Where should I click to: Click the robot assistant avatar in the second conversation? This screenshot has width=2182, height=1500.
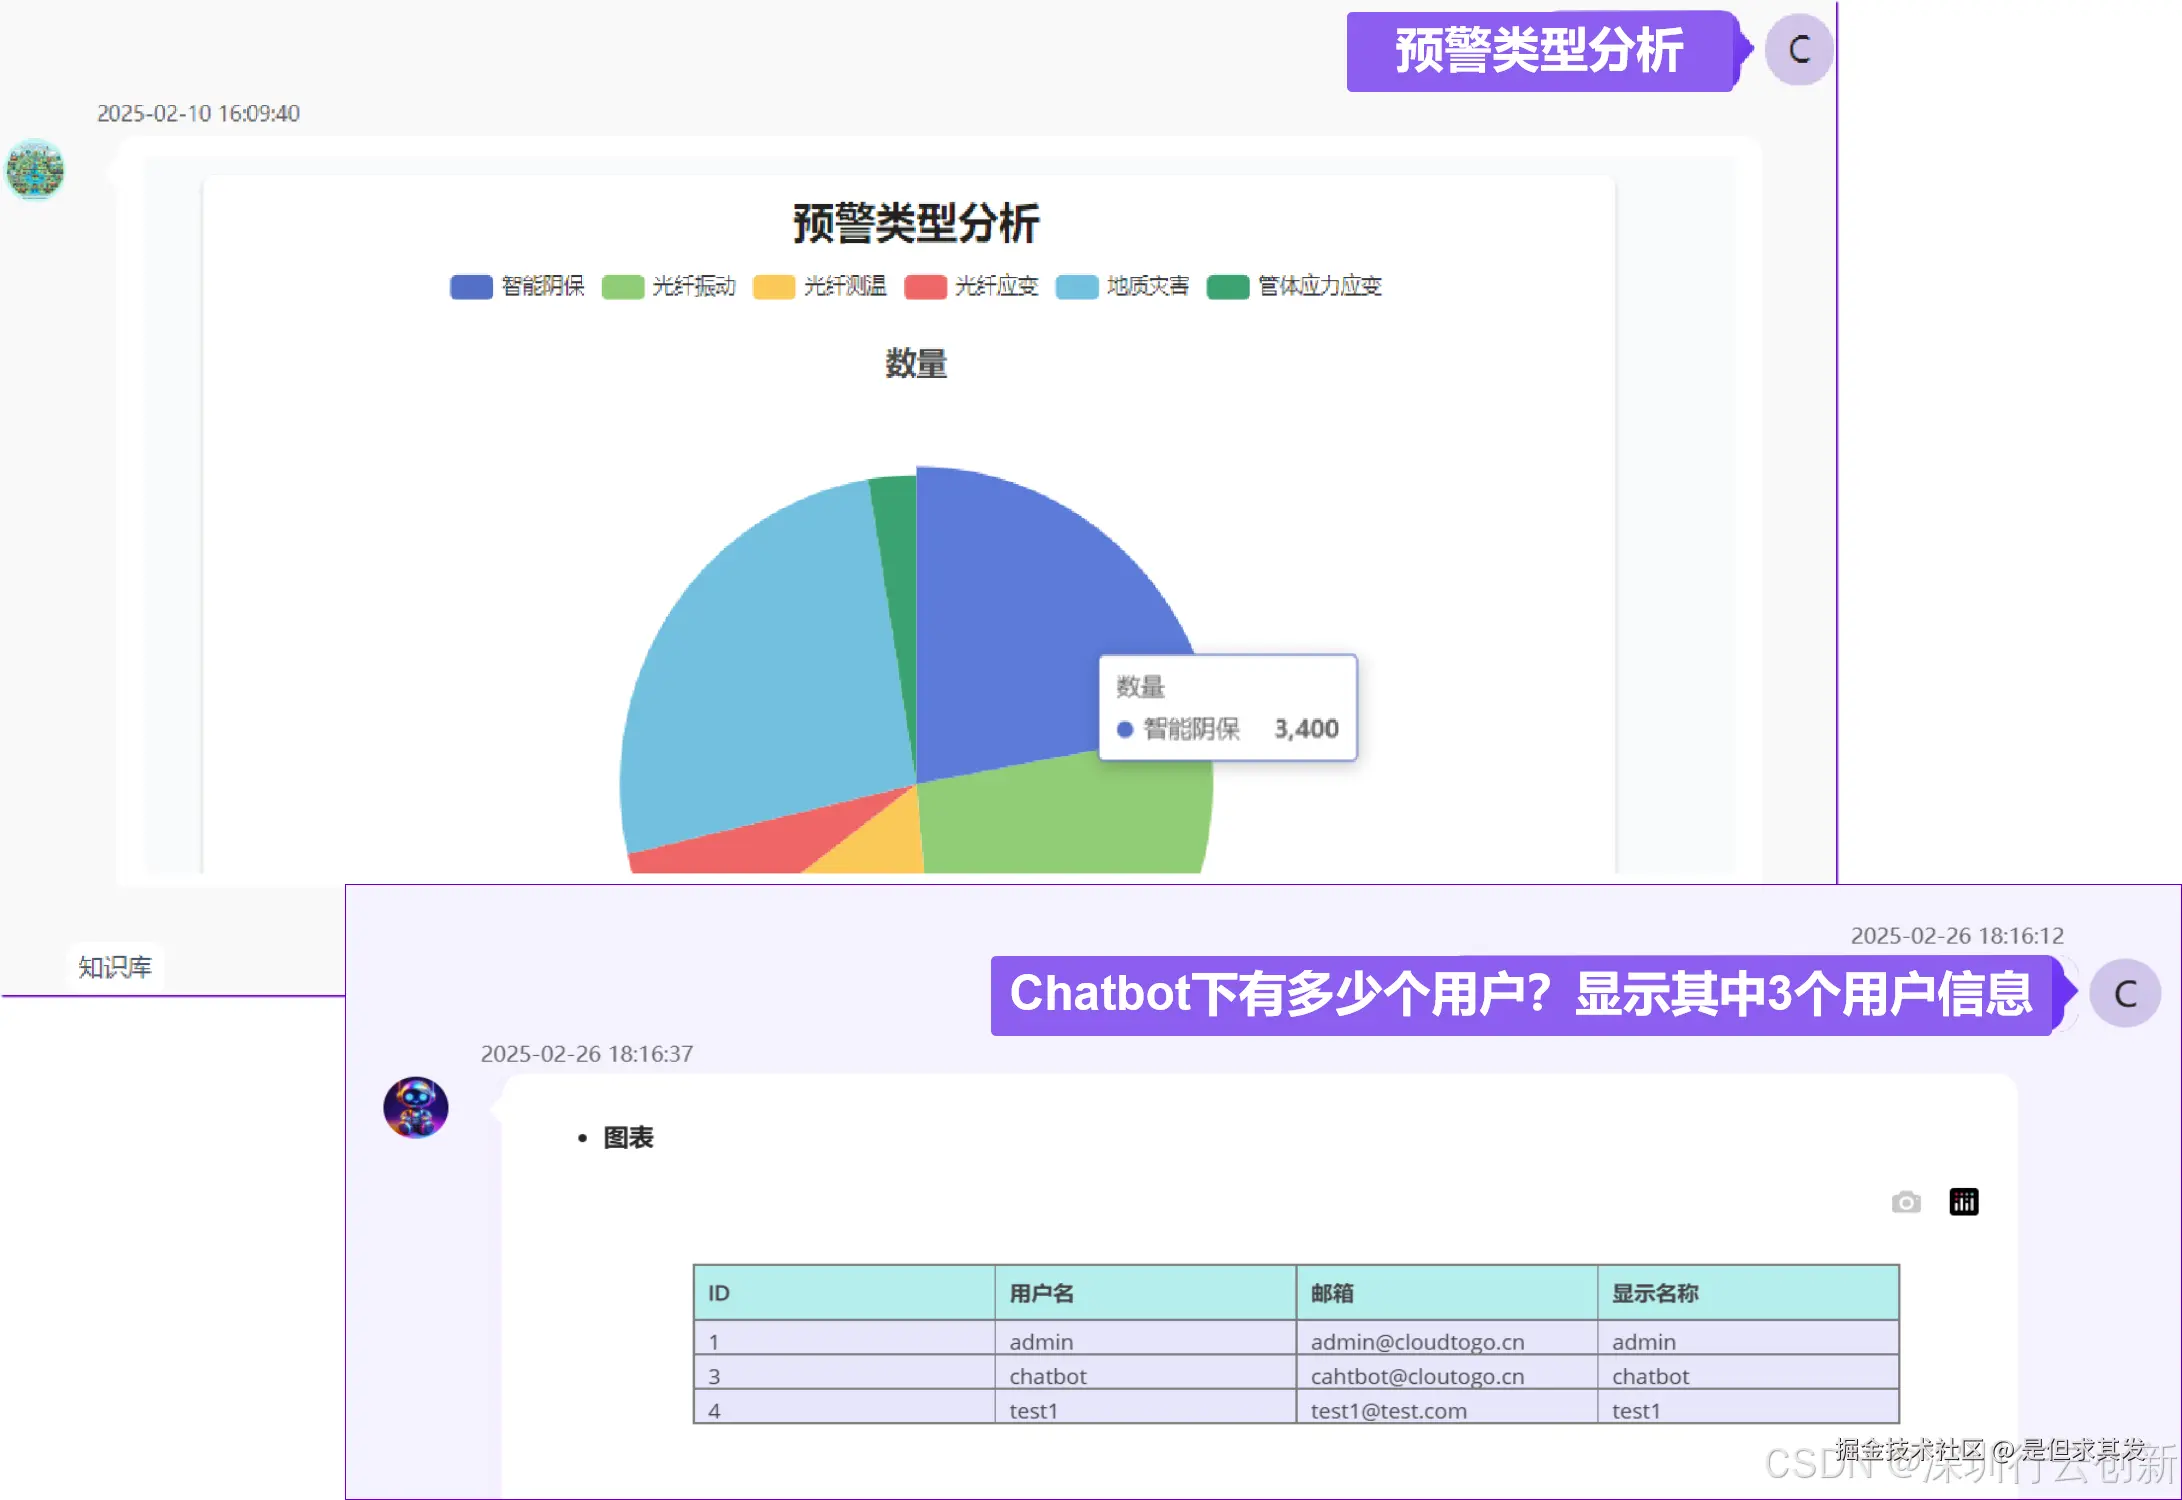(x=415, y=1107)
